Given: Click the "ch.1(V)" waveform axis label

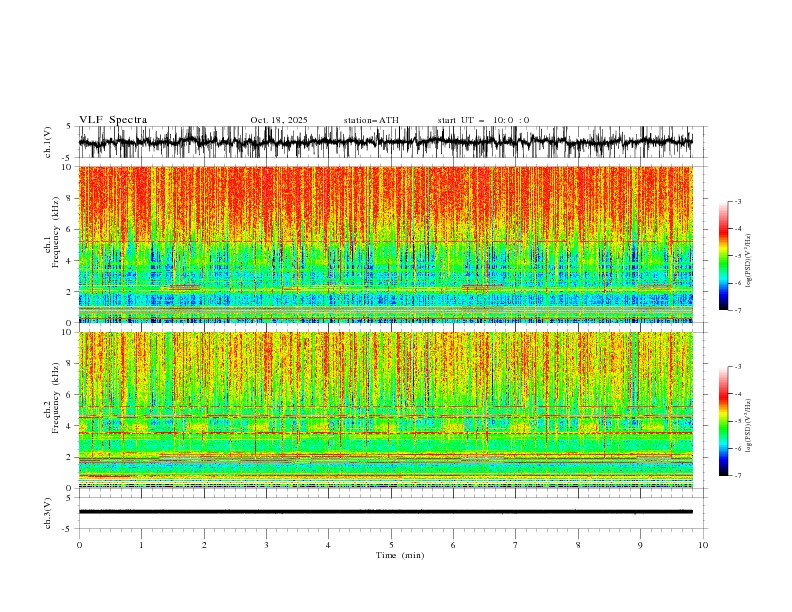Looking at the screenshot, I should (x=48, y=142).
